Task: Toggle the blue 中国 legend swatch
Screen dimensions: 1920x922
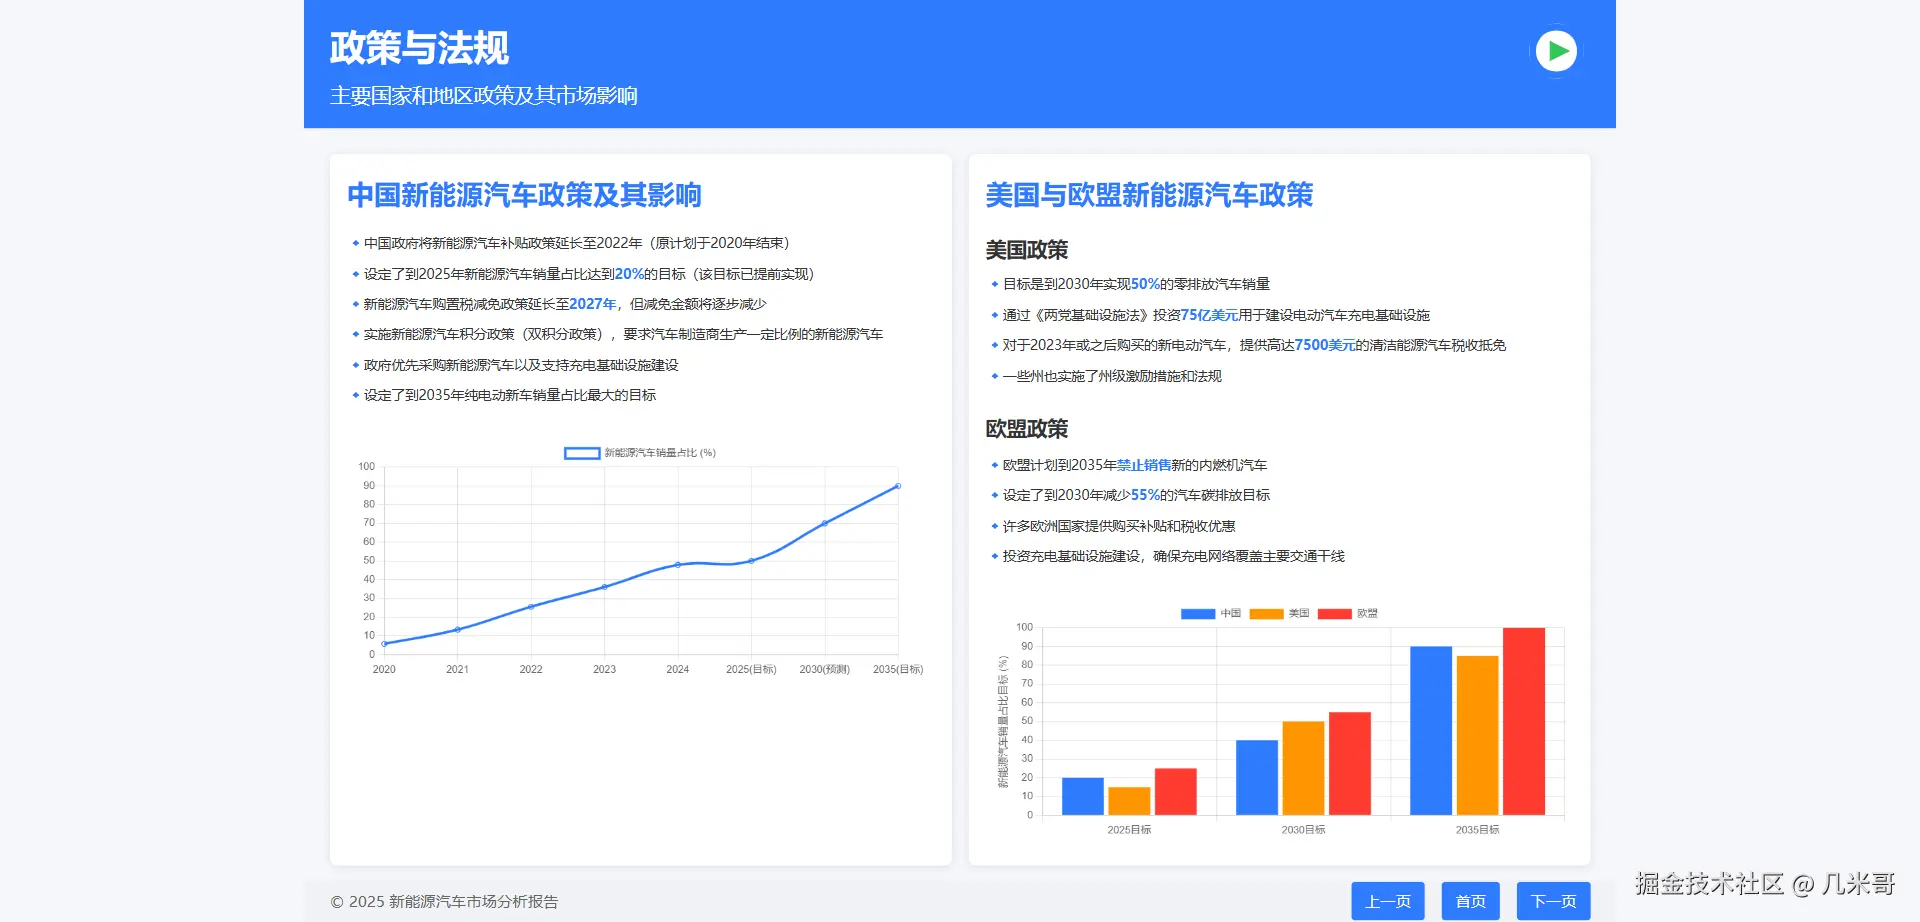Action: coord(1198,614)
